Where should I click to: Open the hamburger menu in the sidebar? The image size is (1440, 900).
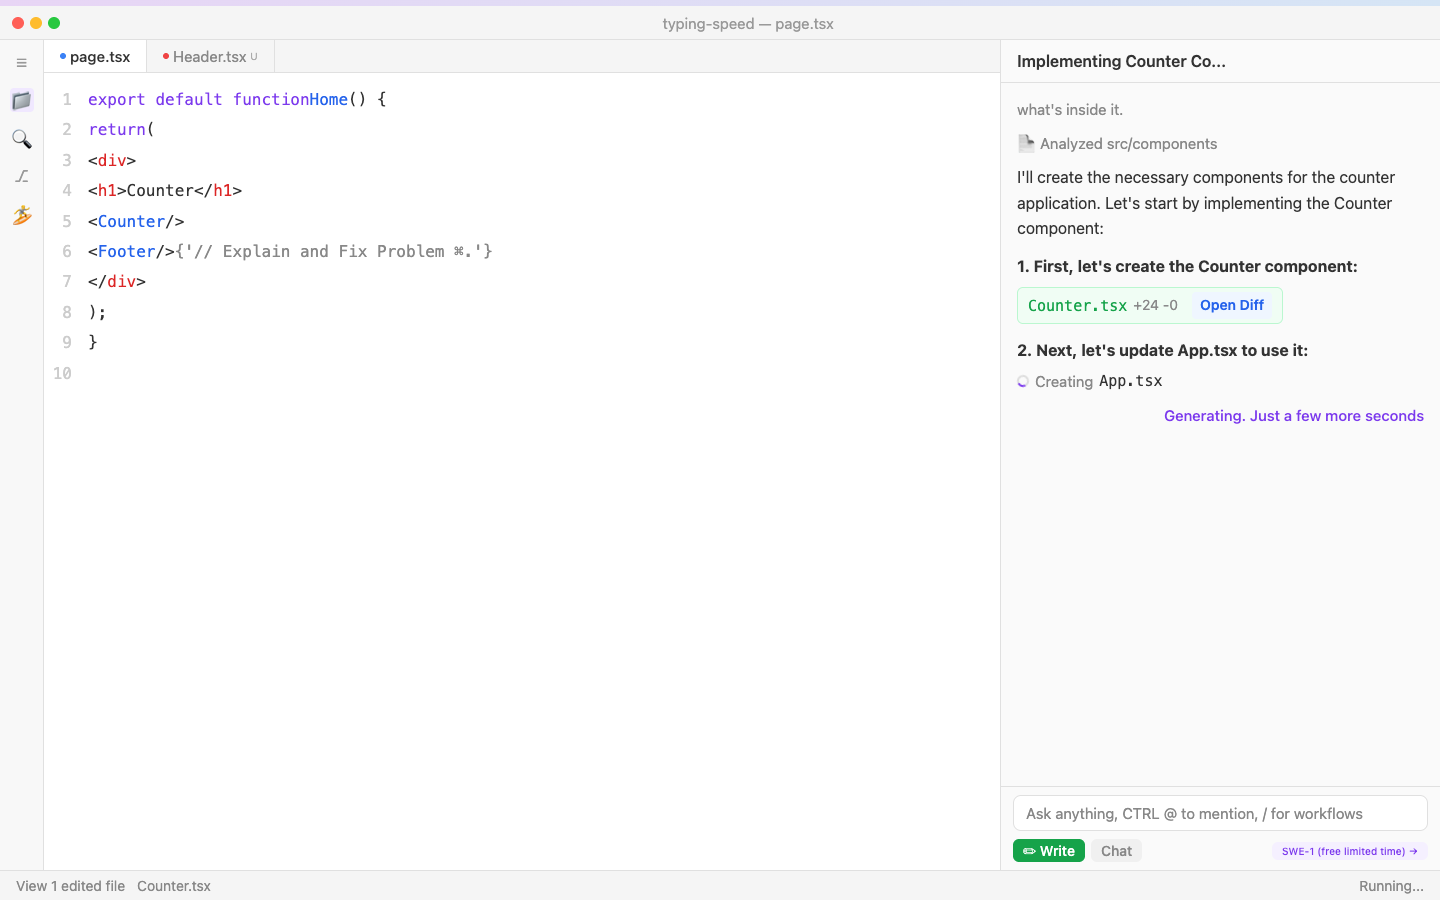point(21,63)
